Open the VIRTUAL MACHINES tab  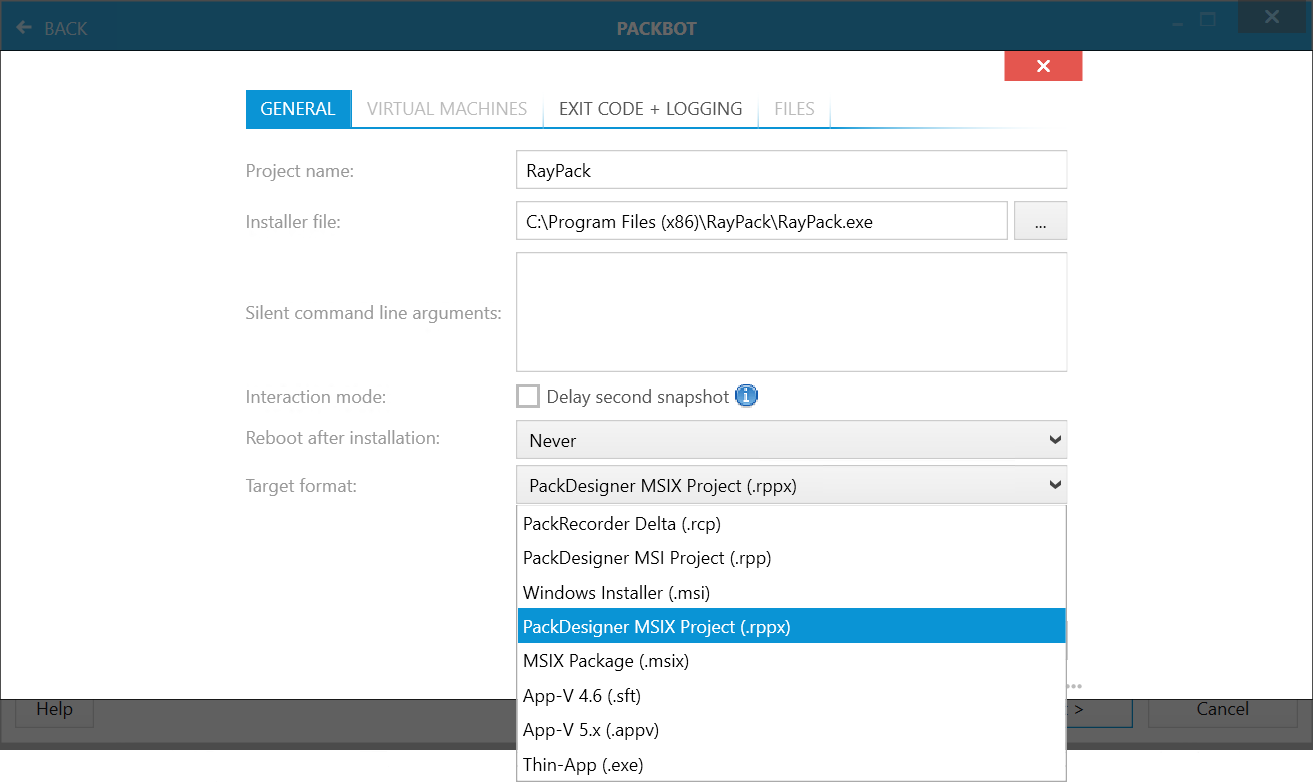click(x=447, y=109)
